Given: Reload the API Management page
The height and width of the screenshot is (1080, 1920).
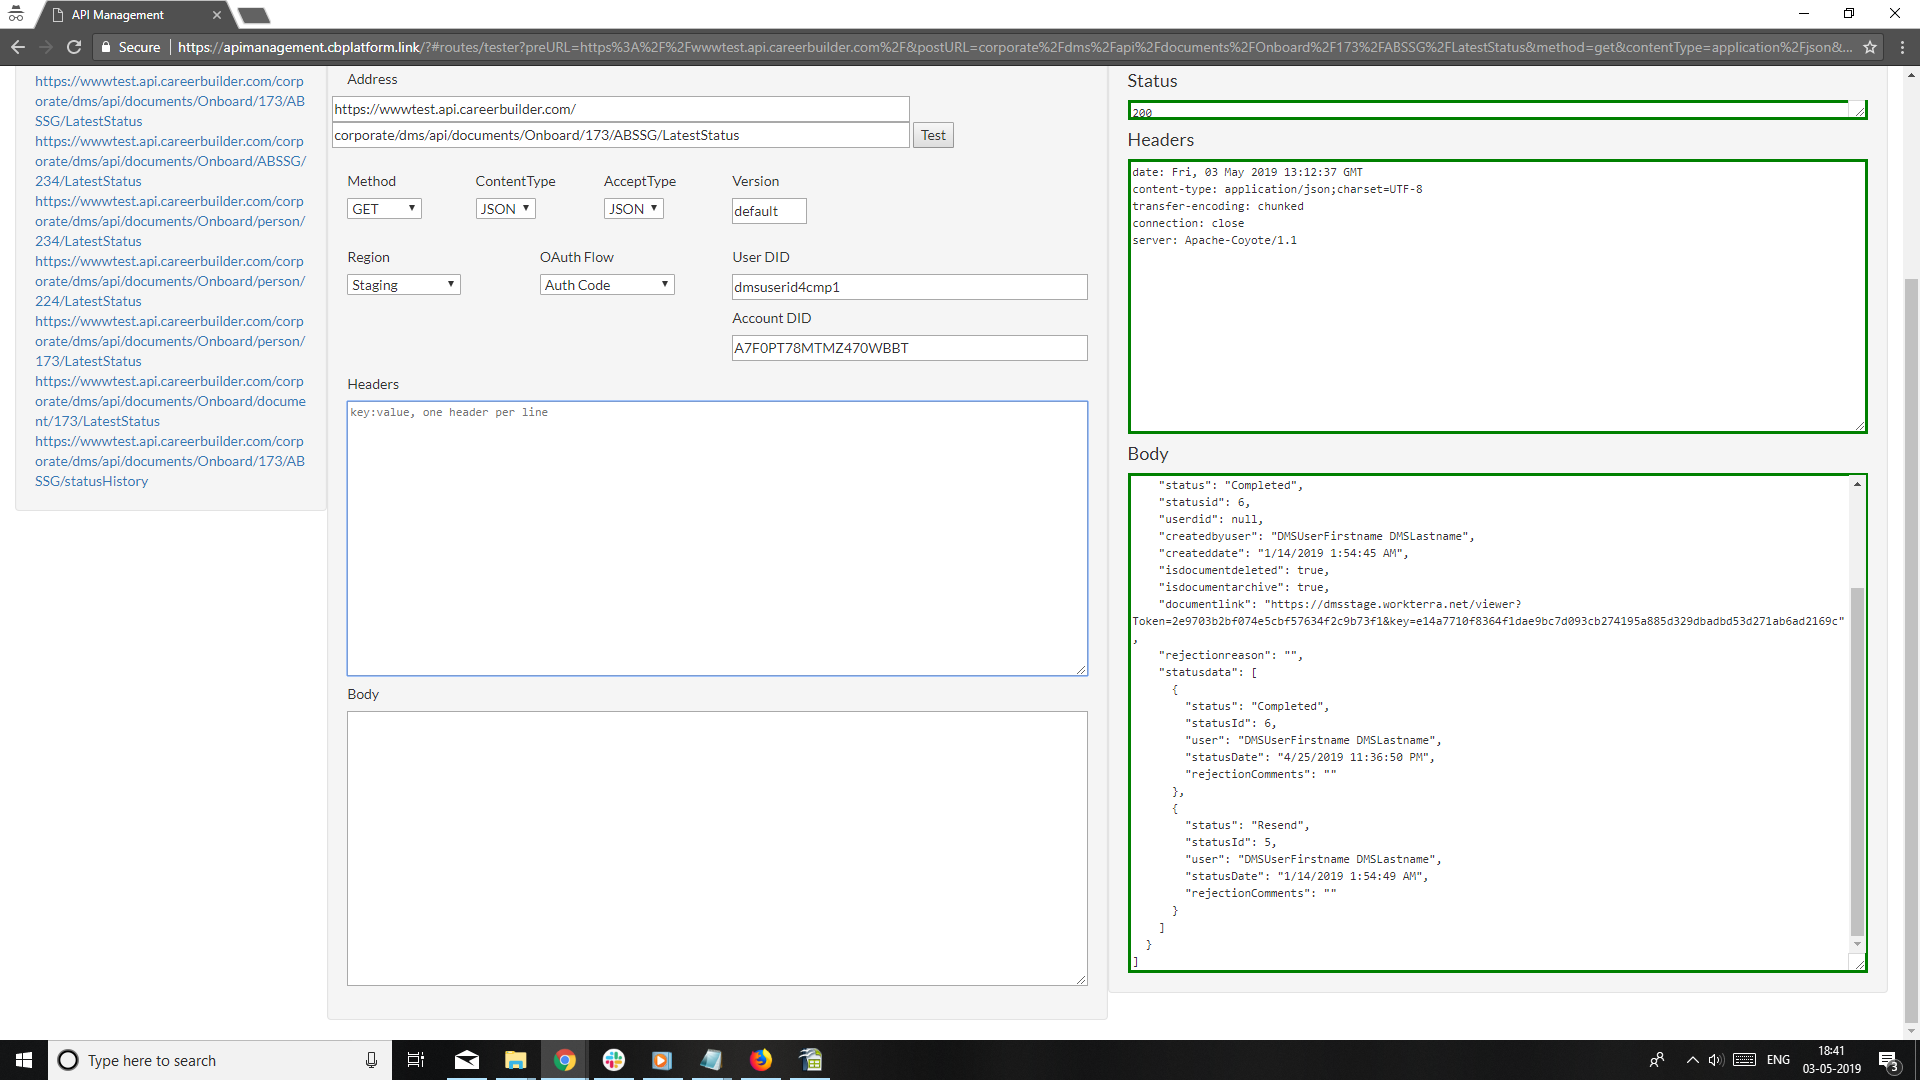Looking at the screenshot, I should click(x=74, y=47).
